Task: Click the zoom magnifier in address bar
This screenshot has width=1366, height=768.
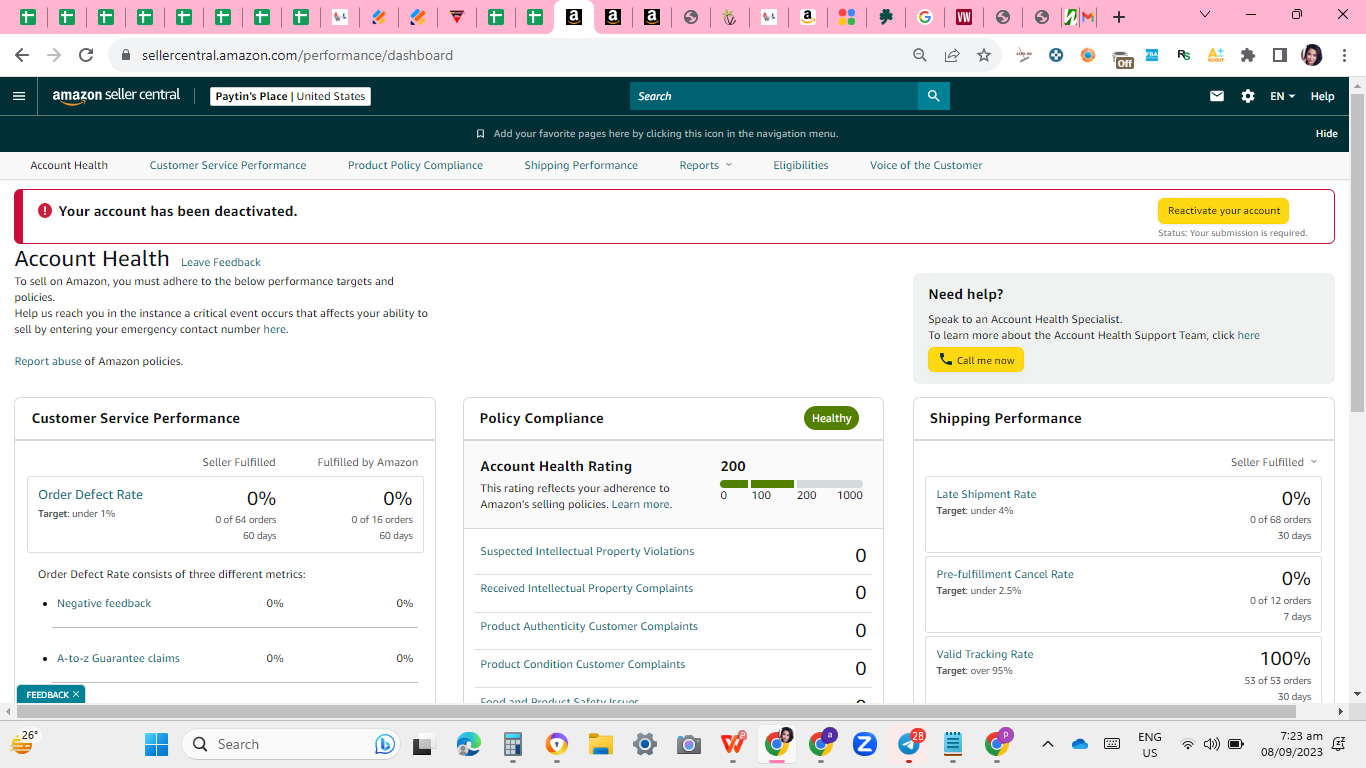Action: point(920,55)
